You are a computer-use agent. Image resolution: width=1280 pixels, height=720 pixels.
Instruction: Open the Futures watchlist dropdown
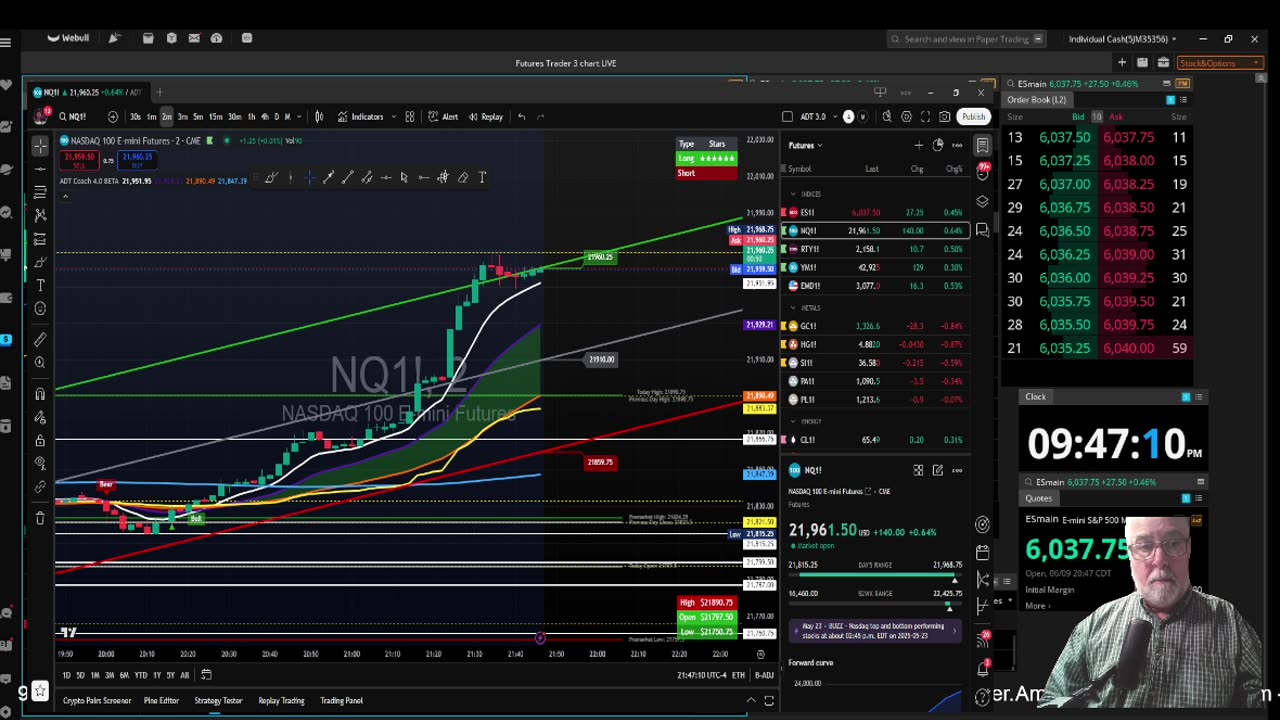tap(806, 145)
